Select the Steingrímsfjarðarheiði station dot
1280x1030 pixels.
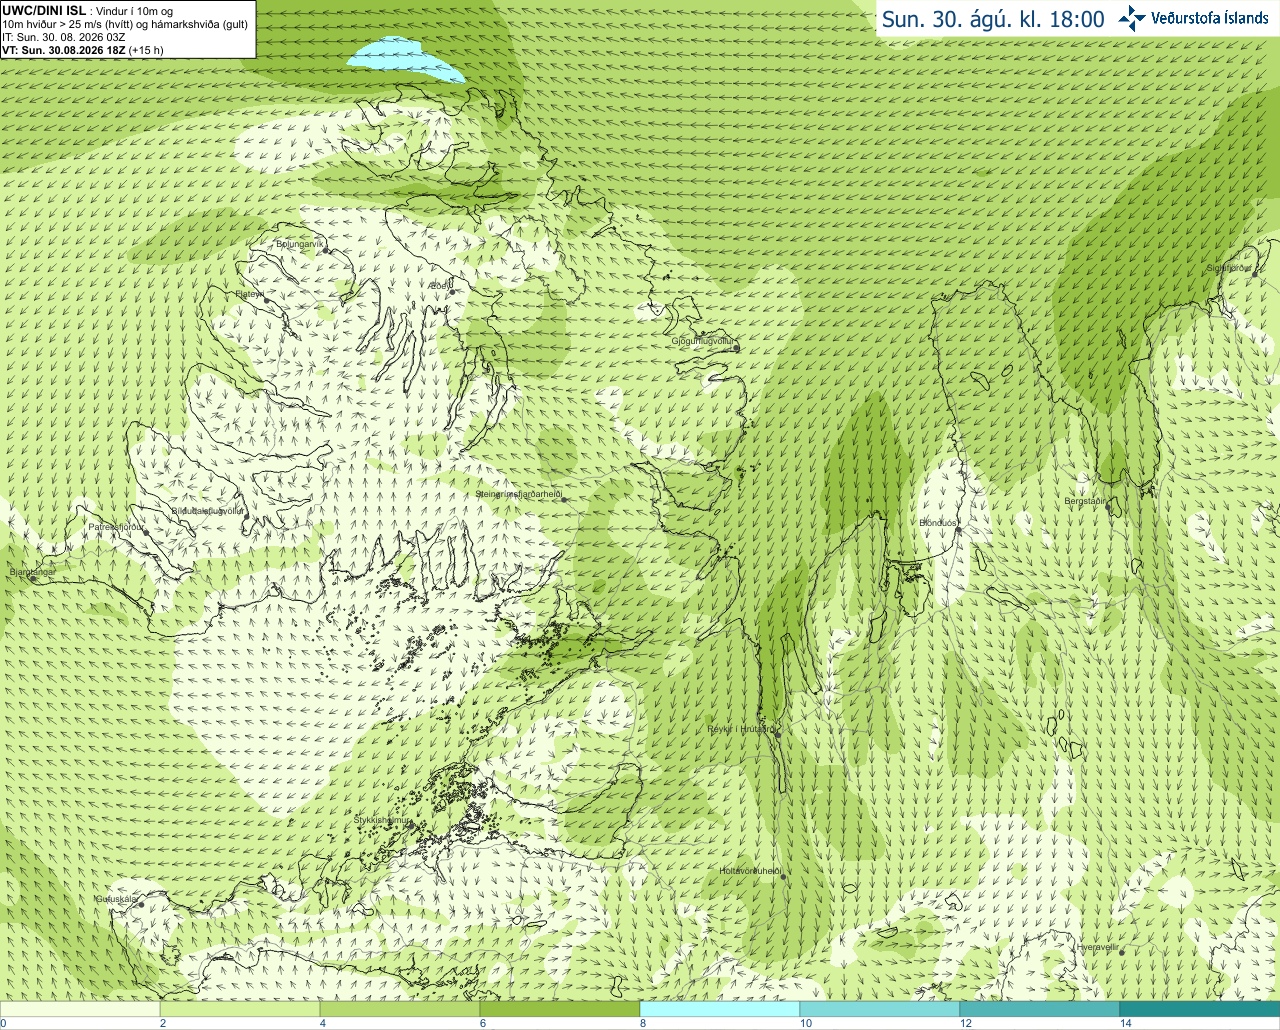pyautogui.click(x=563, y=498)
